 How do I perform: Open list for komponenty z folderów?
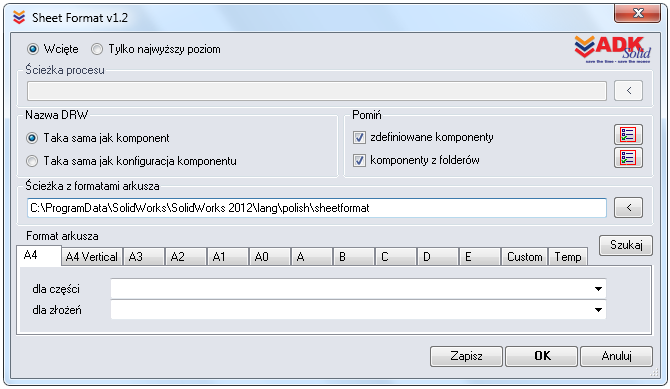(628, 158)
